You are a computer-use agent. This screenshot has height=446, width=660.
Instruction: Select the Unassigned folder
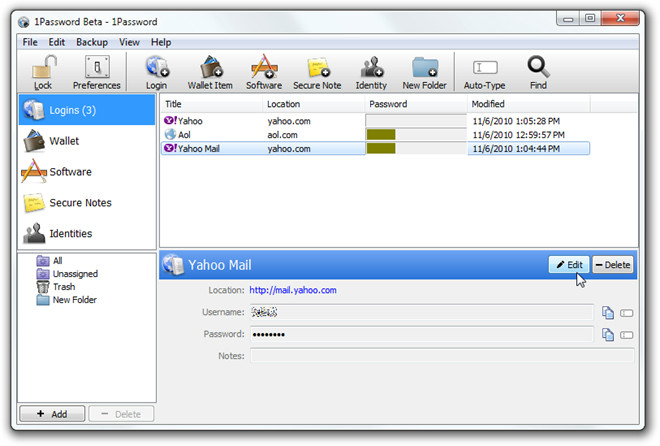click(67, 273)
